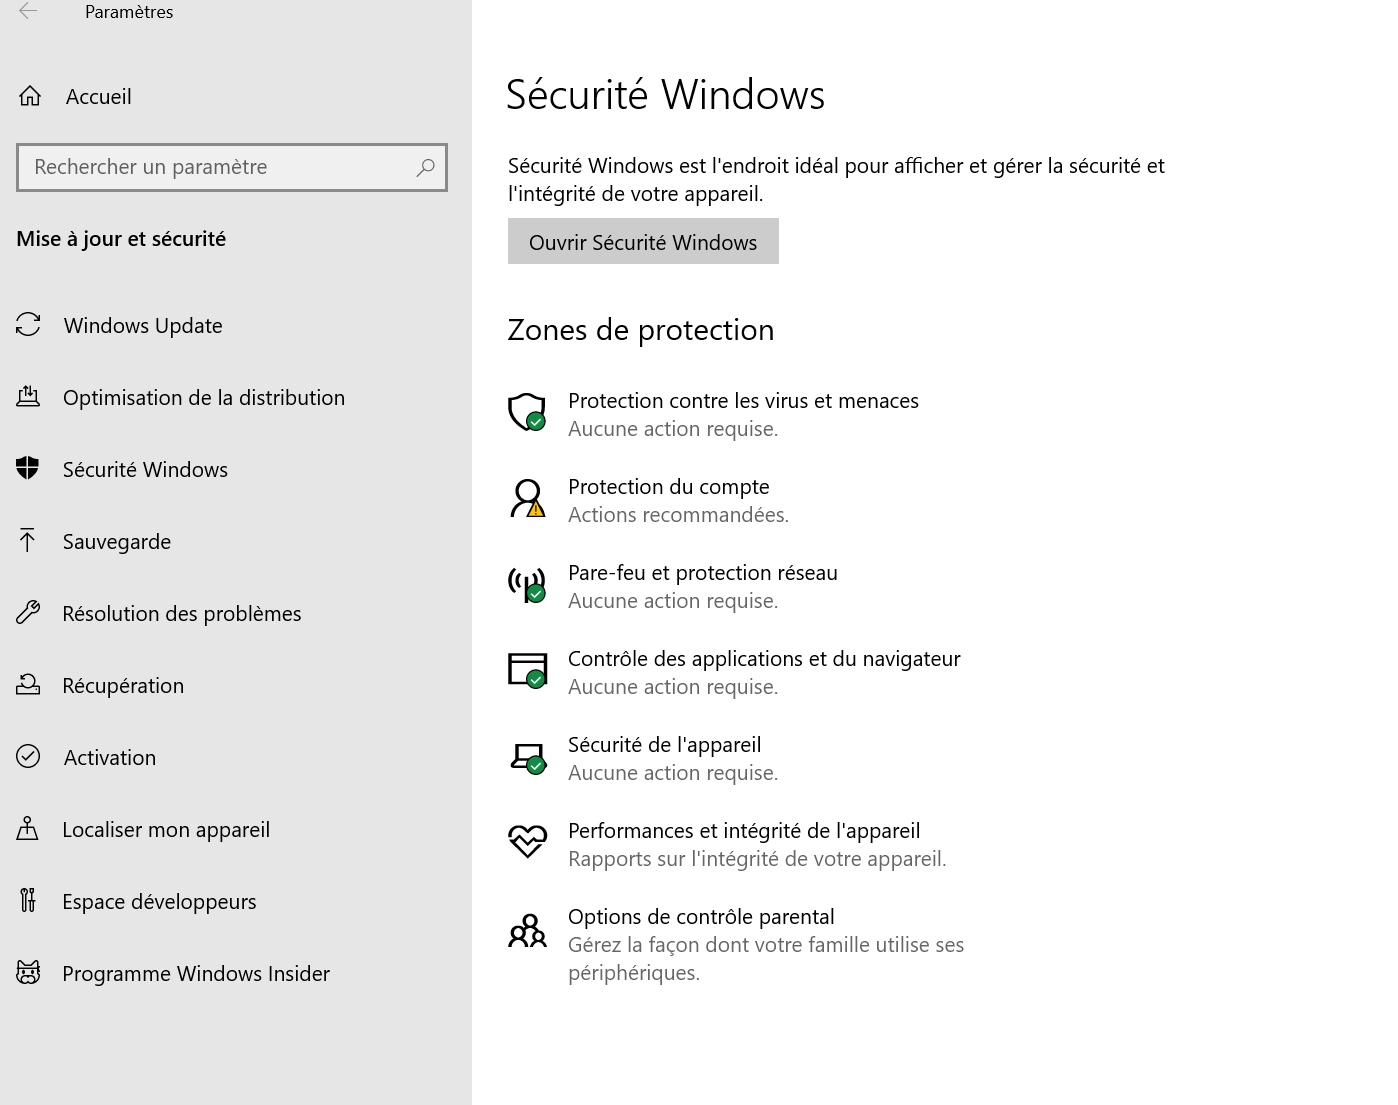Click the virus protection shield icon
This screenshot has width=1398, height=1105.
527,413
